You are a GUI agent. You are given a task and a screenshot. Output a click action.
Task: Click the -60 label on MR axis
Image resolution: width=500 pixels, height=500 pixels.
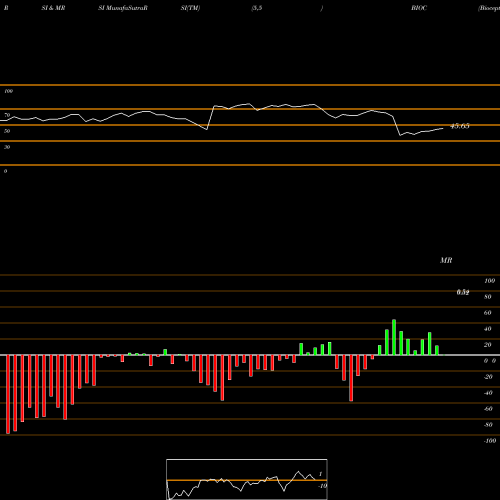pos(488,409)
